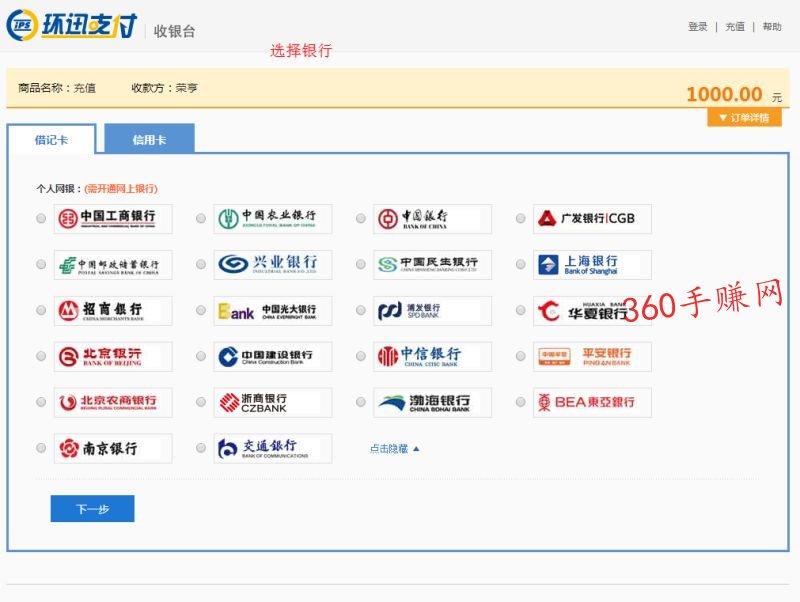Select the 平安银行 radio button
The image size is (800, 602).
(x=520, y=356)
